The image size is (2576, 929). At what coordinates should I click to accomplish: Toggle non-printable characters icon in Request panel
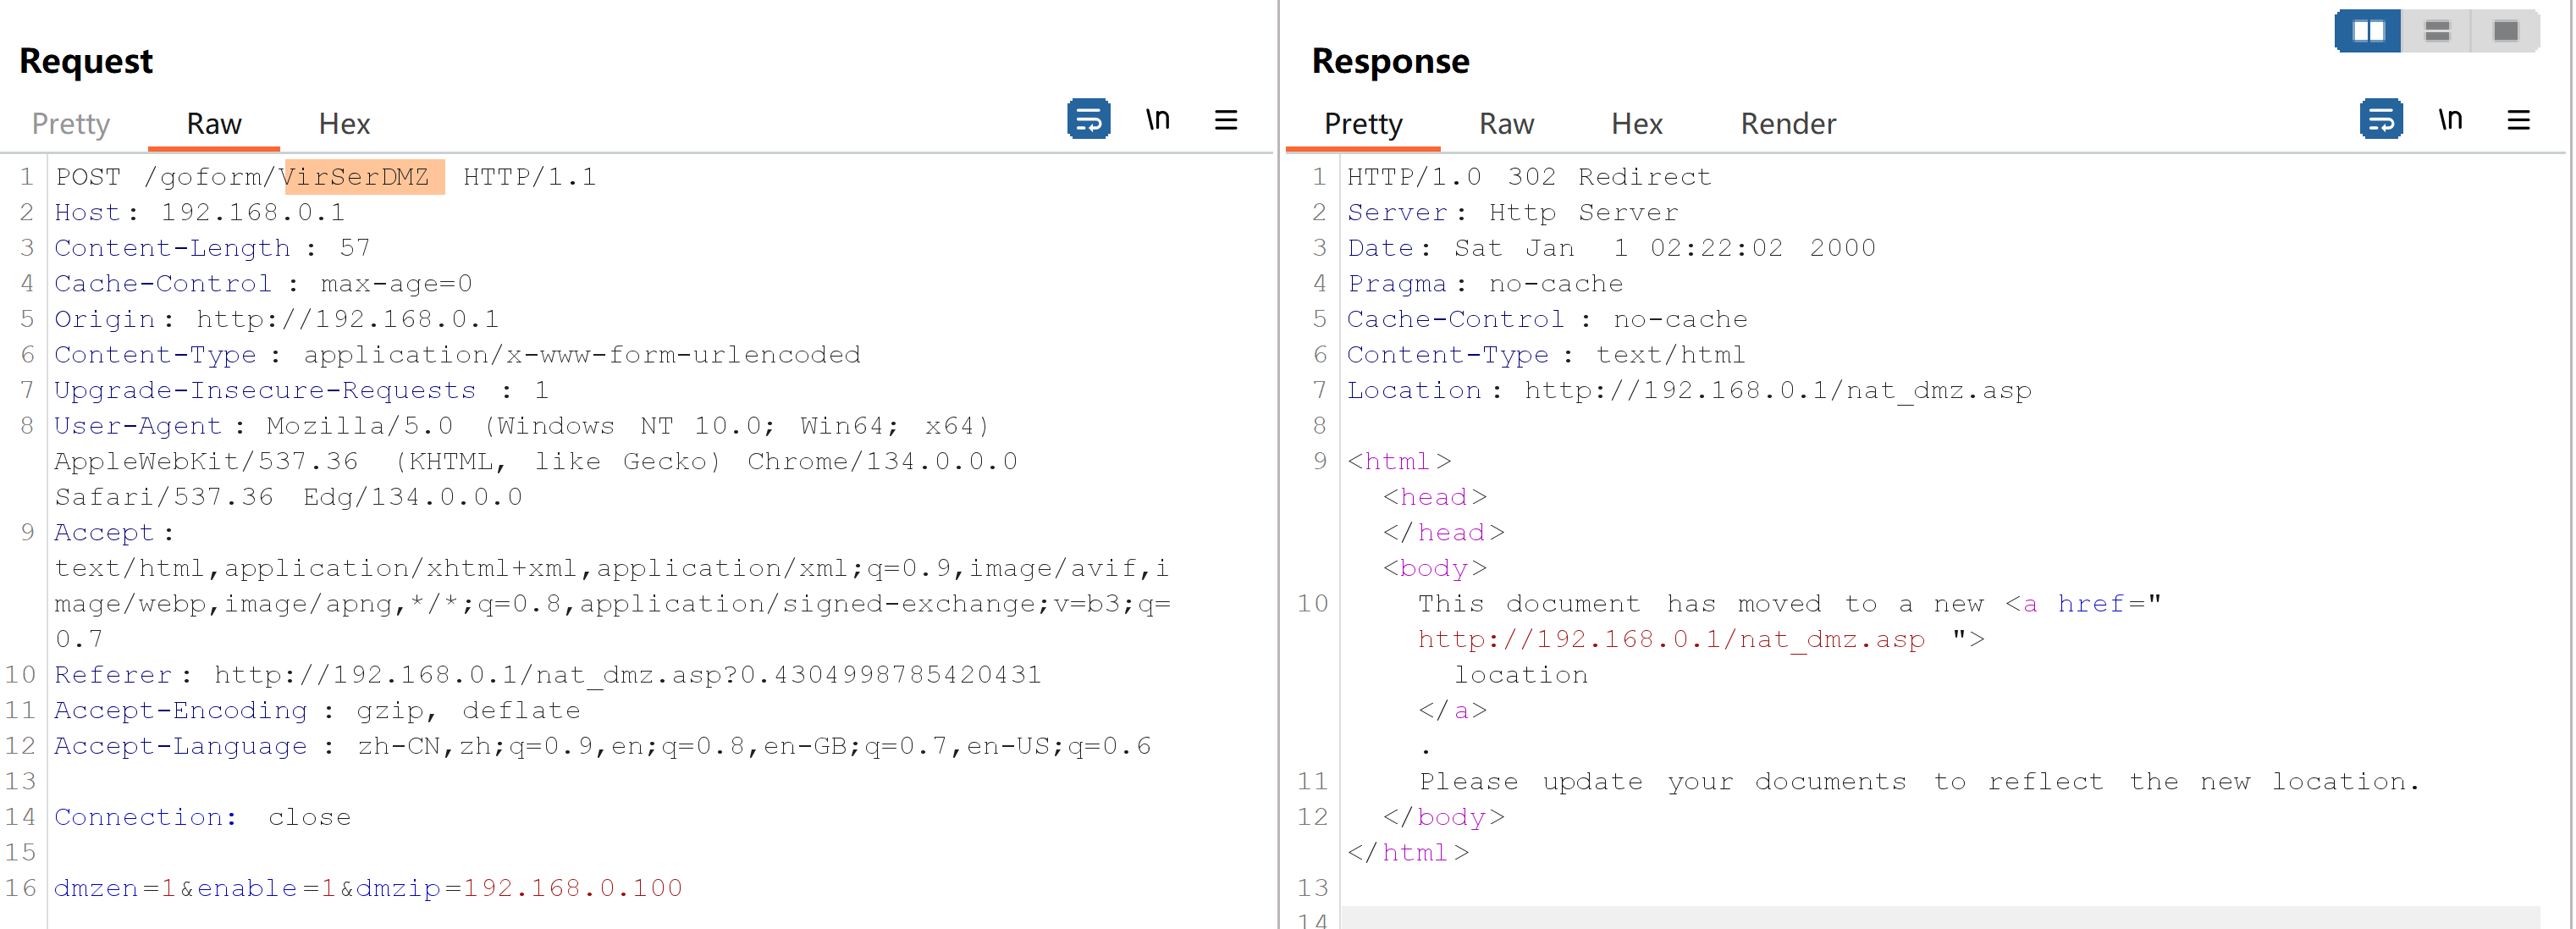1157,120
